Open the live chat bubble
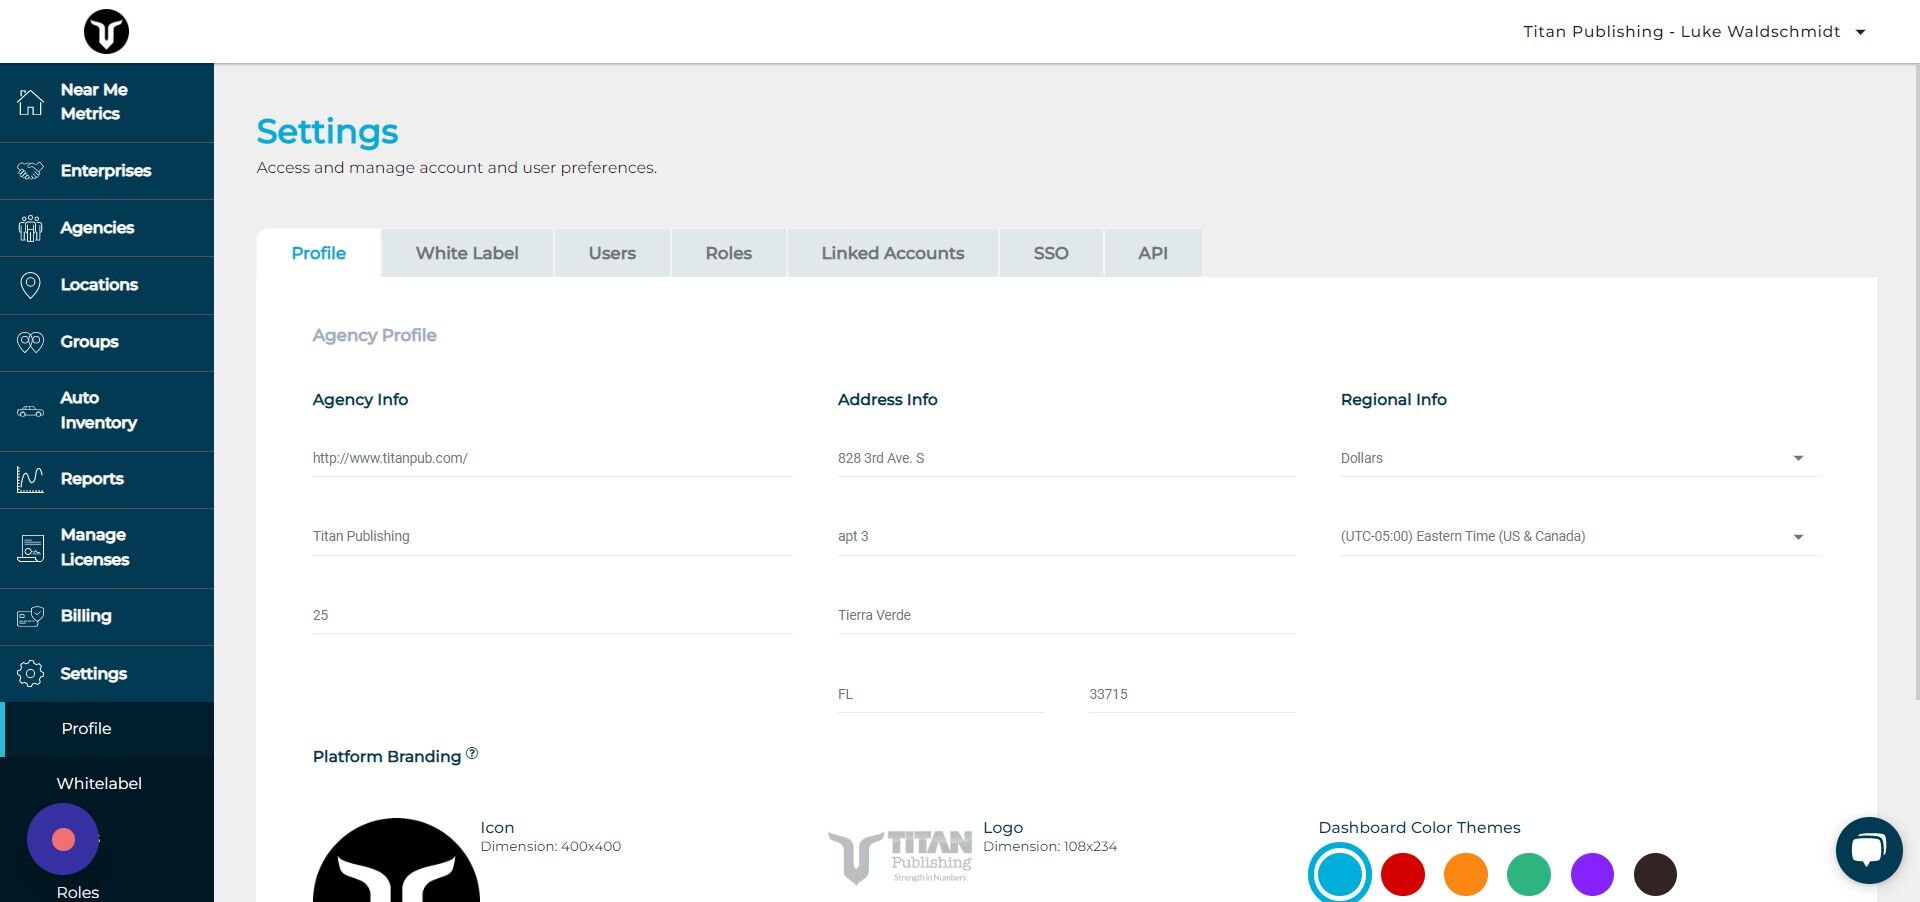Viewport: 1920px width, 902px height. [x=1868, y=849]
